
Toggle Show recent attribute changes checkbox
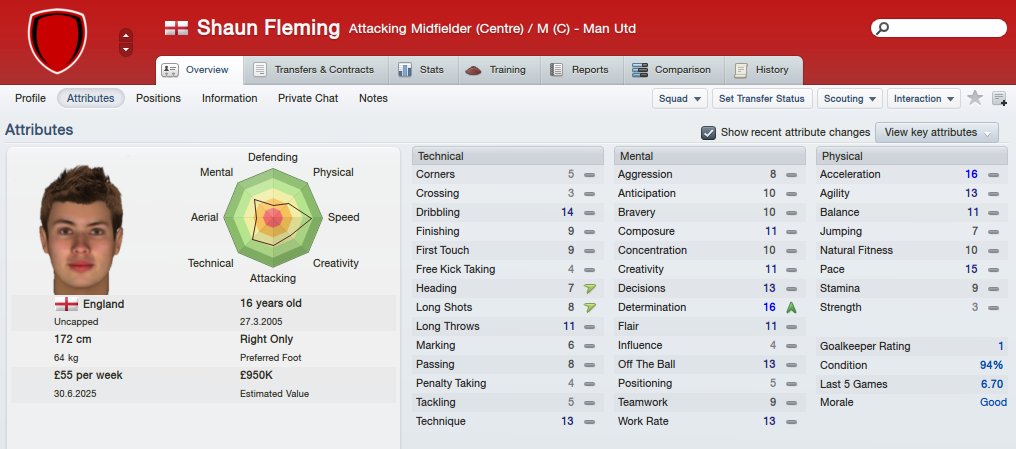coord(708,132)
